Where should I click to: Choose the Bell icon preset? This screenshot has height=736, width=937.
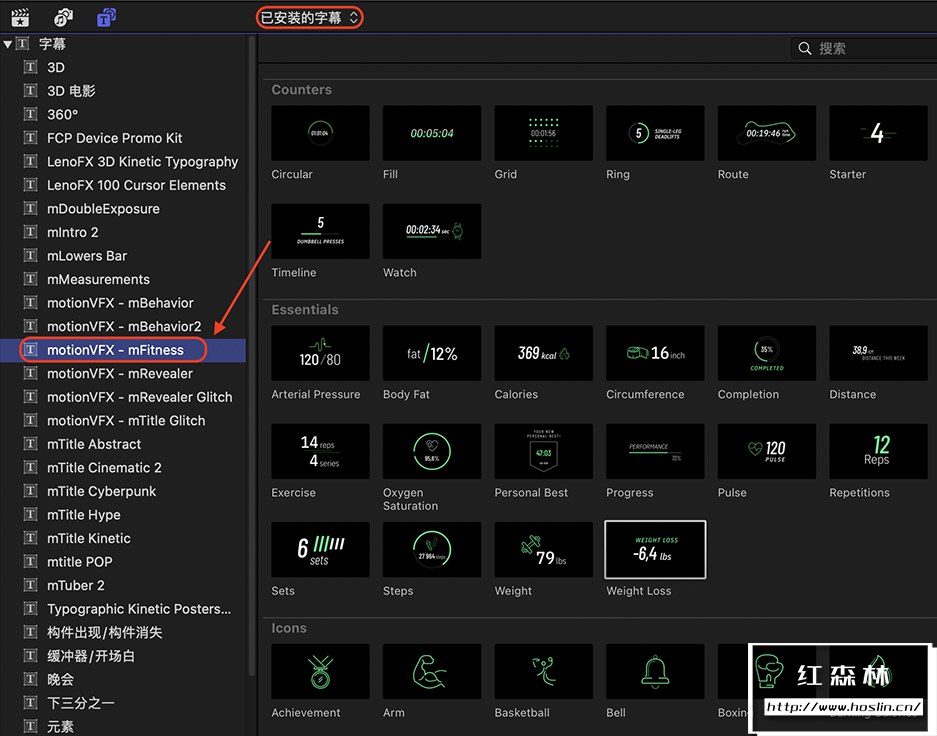[x=655, y=671]
